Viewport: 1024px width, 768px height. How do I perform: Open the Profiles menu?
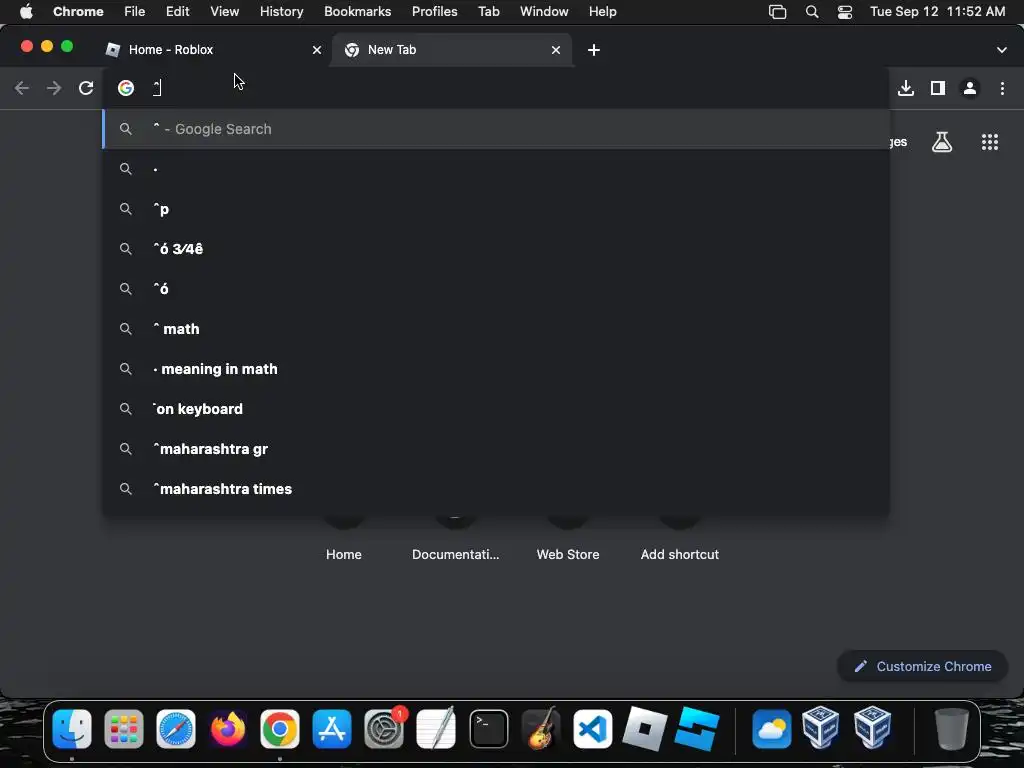(434, 12)
